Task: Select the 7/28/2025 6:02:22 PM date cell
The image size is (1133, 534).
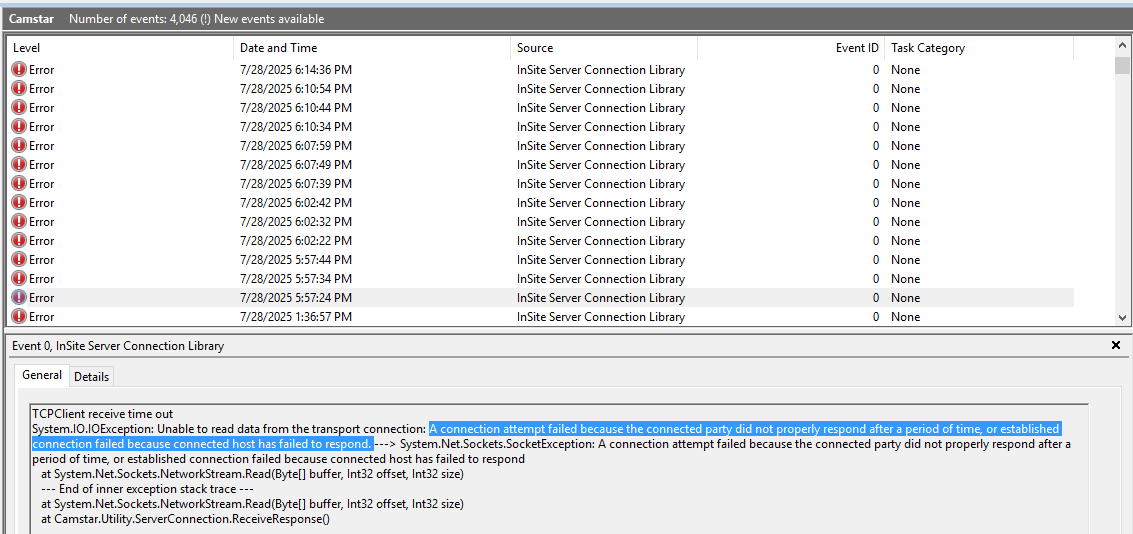Action: click(296, 241)
